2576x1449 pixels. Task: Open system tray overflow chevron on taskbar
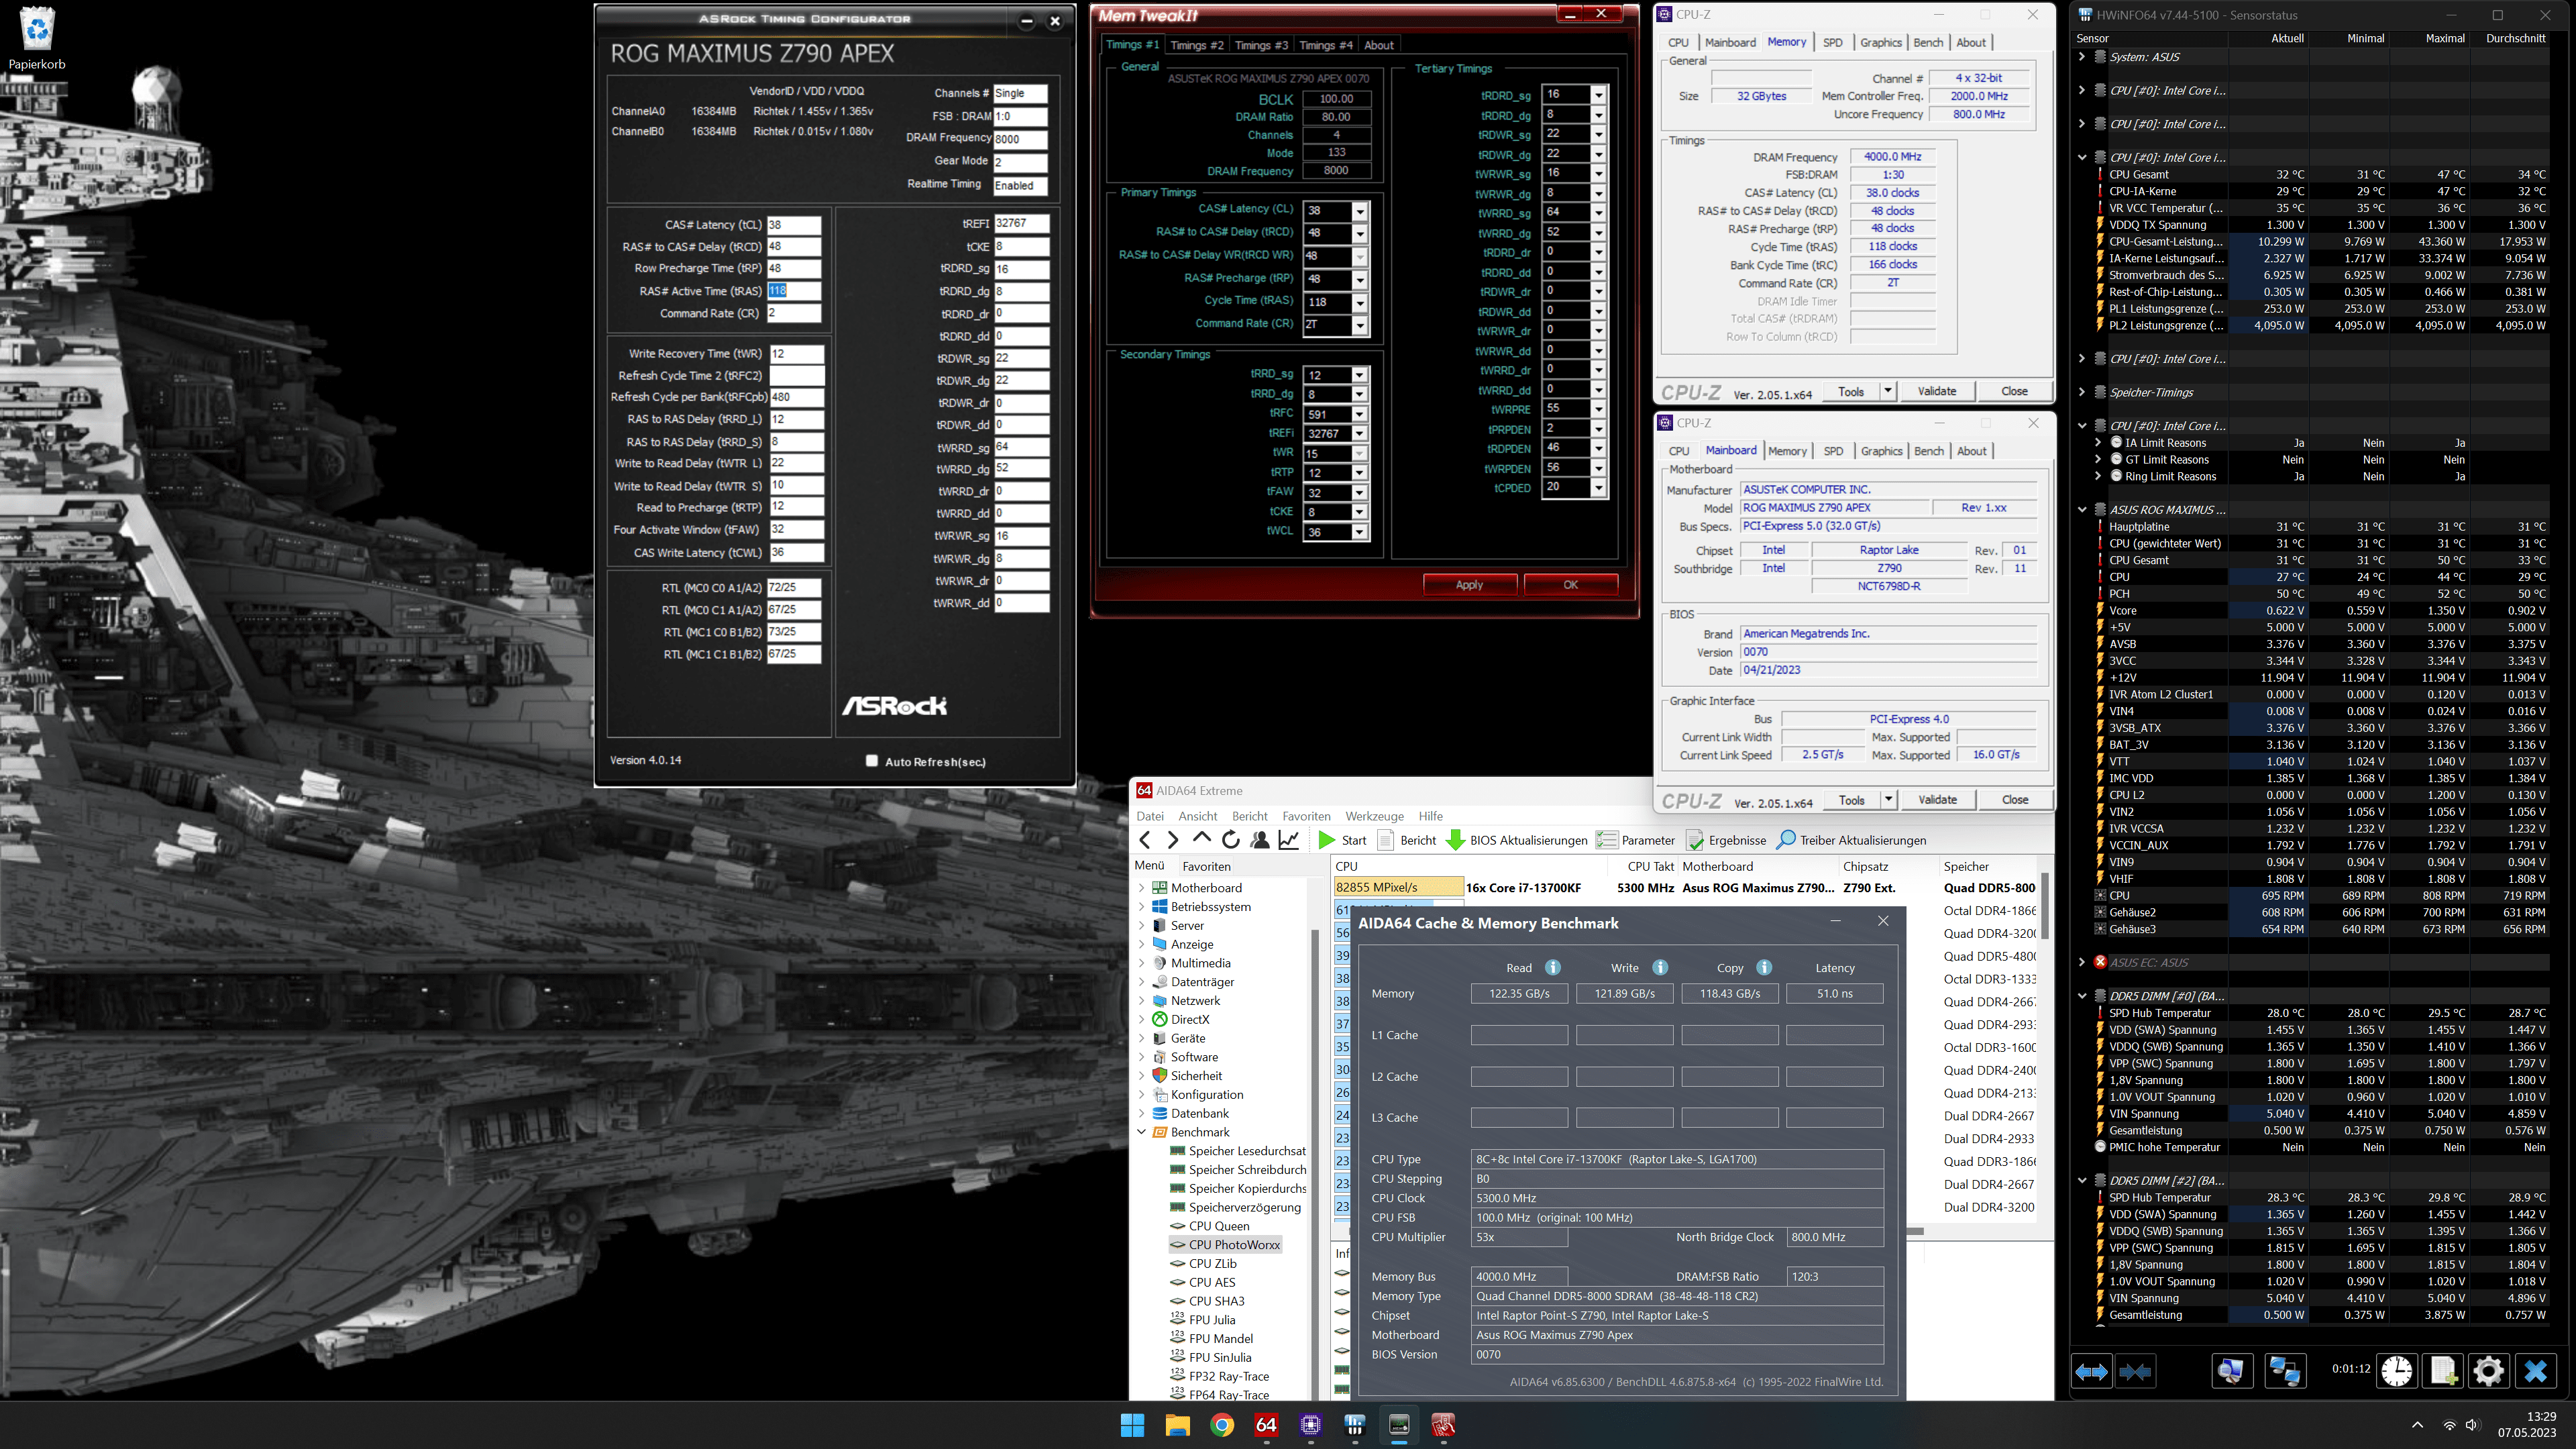[x=2417, y=1425]
